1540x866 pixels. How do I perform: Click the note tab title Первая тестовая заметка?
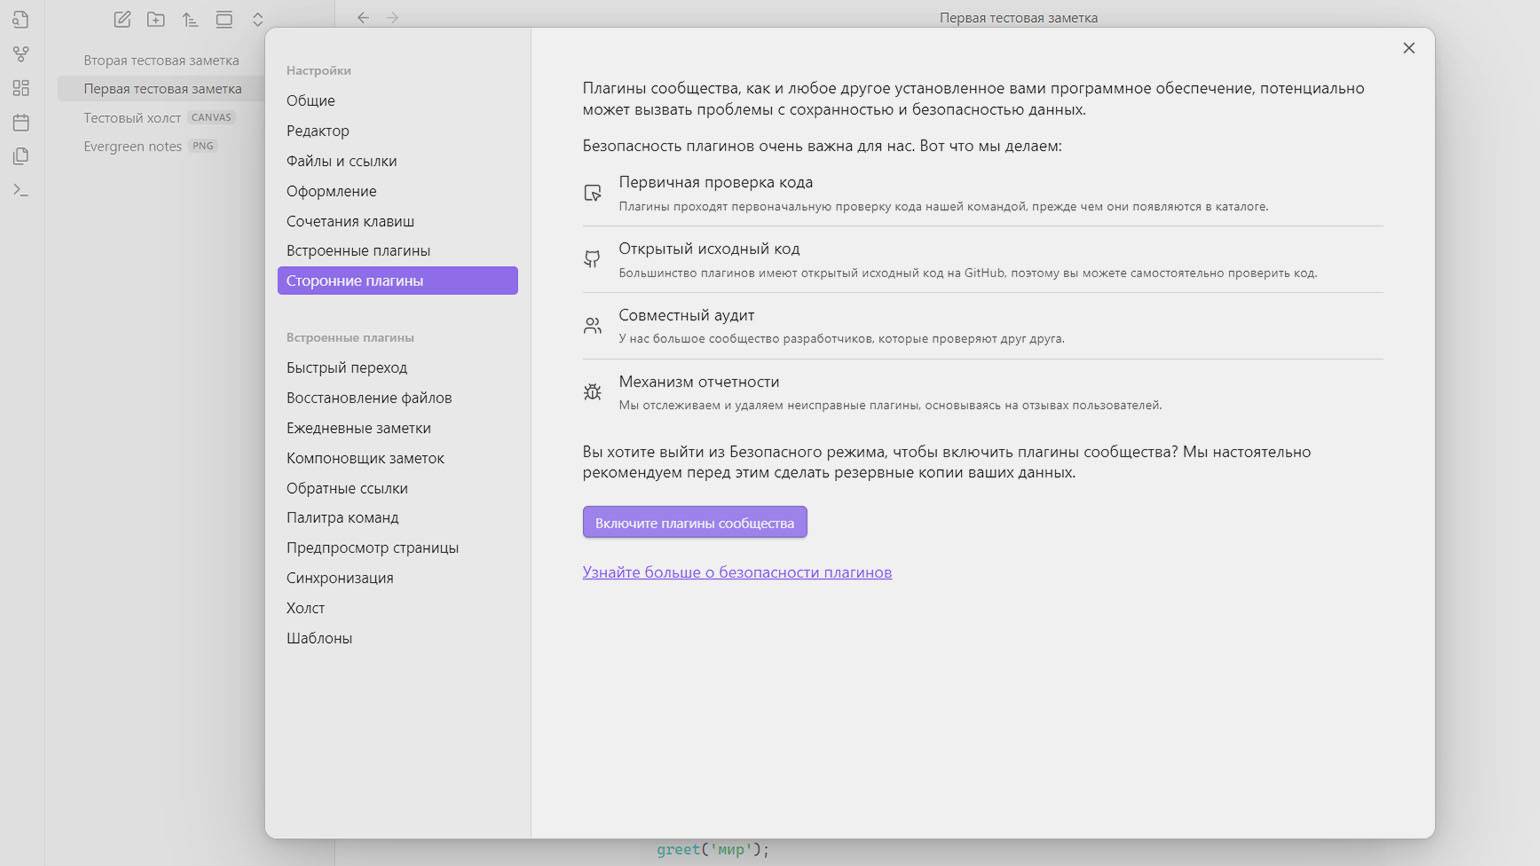1018,18
